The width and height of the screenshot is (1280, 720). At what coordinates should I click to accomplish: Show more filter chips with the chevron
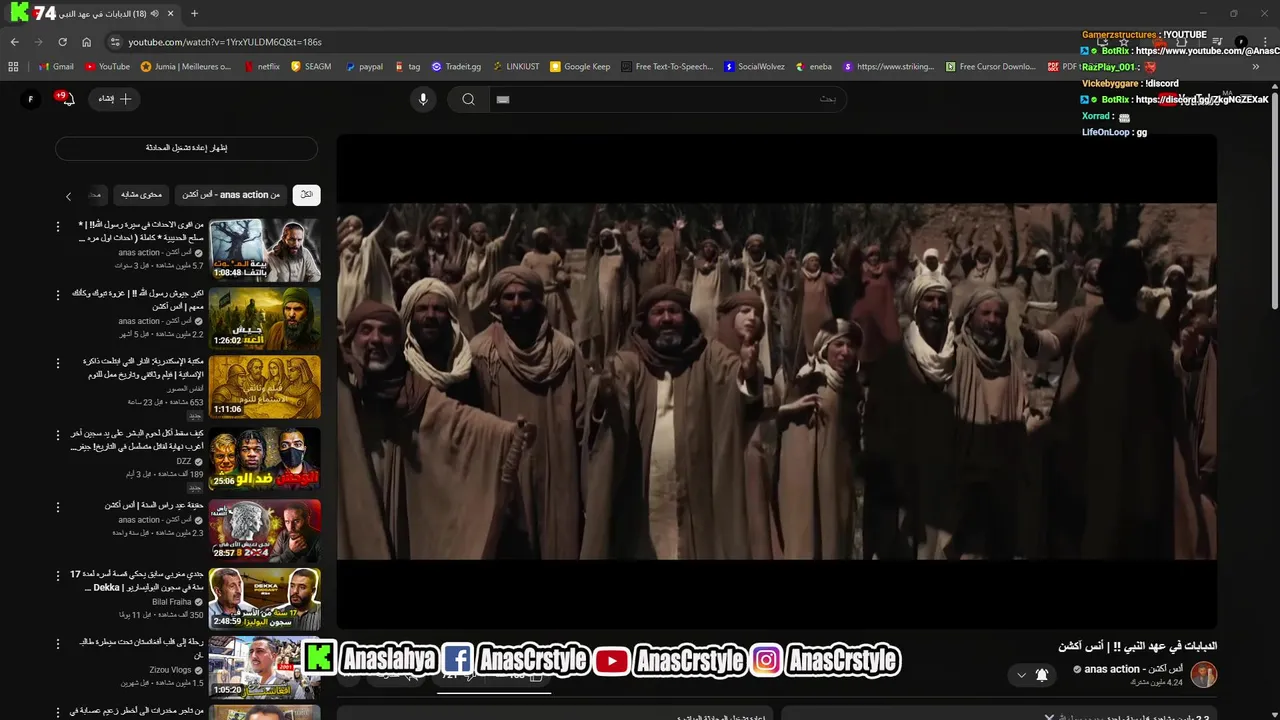coord(68,196)
